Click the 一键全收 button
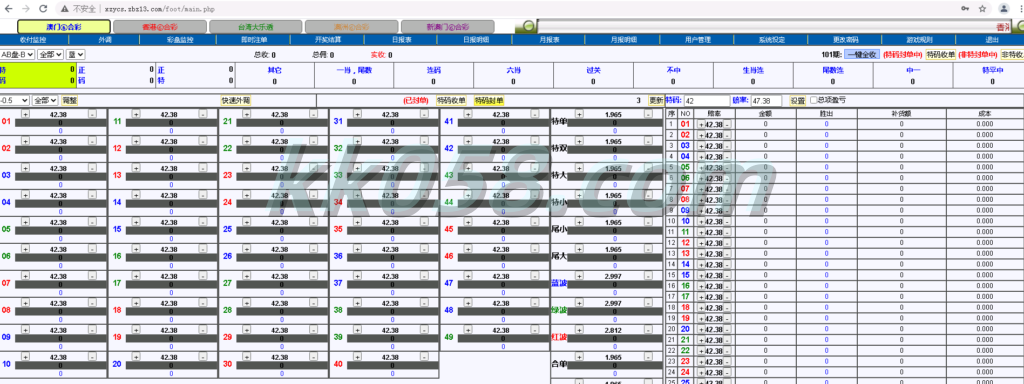Screen dimensions: 1024x384 [862, 55]
